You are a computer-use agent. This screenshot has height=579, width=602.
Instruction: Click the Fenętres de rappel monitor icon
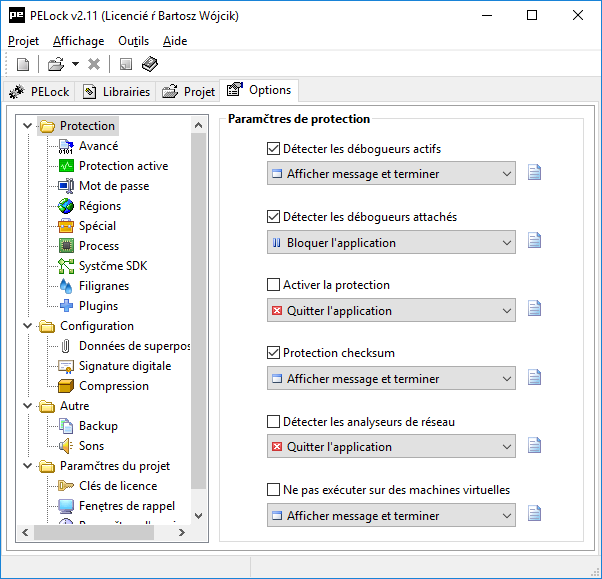(66, 506)
